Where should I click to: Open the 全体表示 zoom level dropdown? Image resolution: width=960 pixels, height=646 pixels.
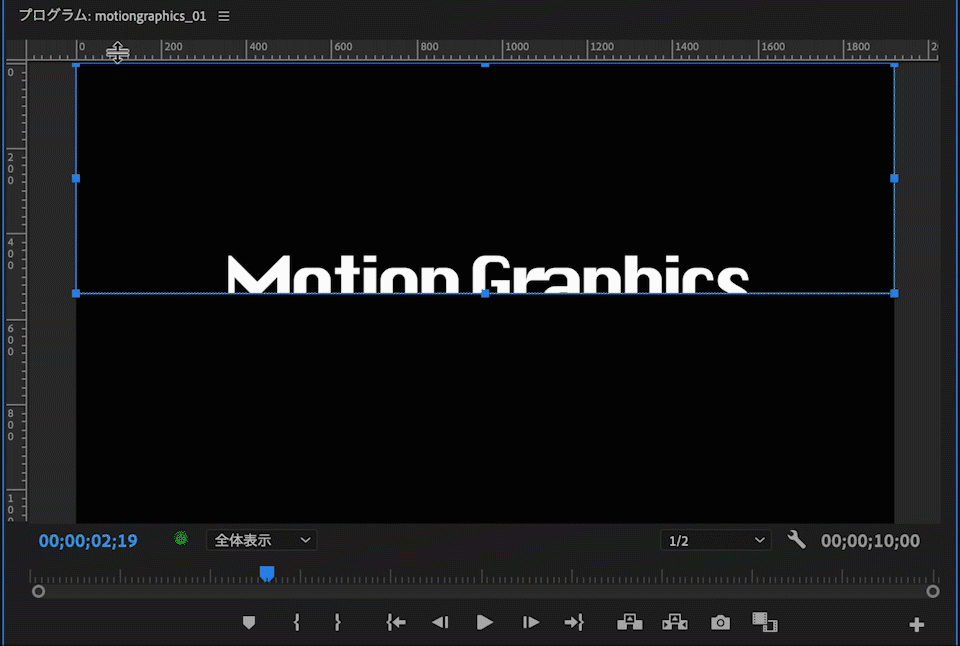click(261, 540)
